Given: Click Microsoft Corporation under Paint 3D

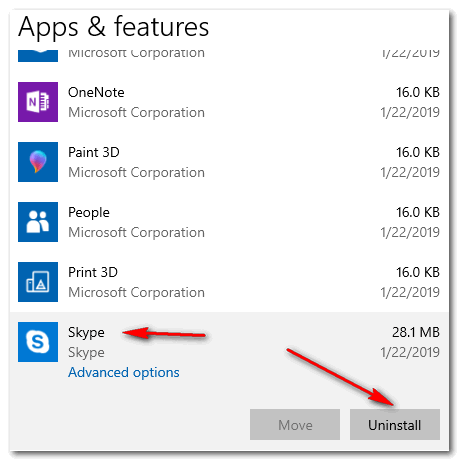Looking at the screenshot, I should point(136,172).
